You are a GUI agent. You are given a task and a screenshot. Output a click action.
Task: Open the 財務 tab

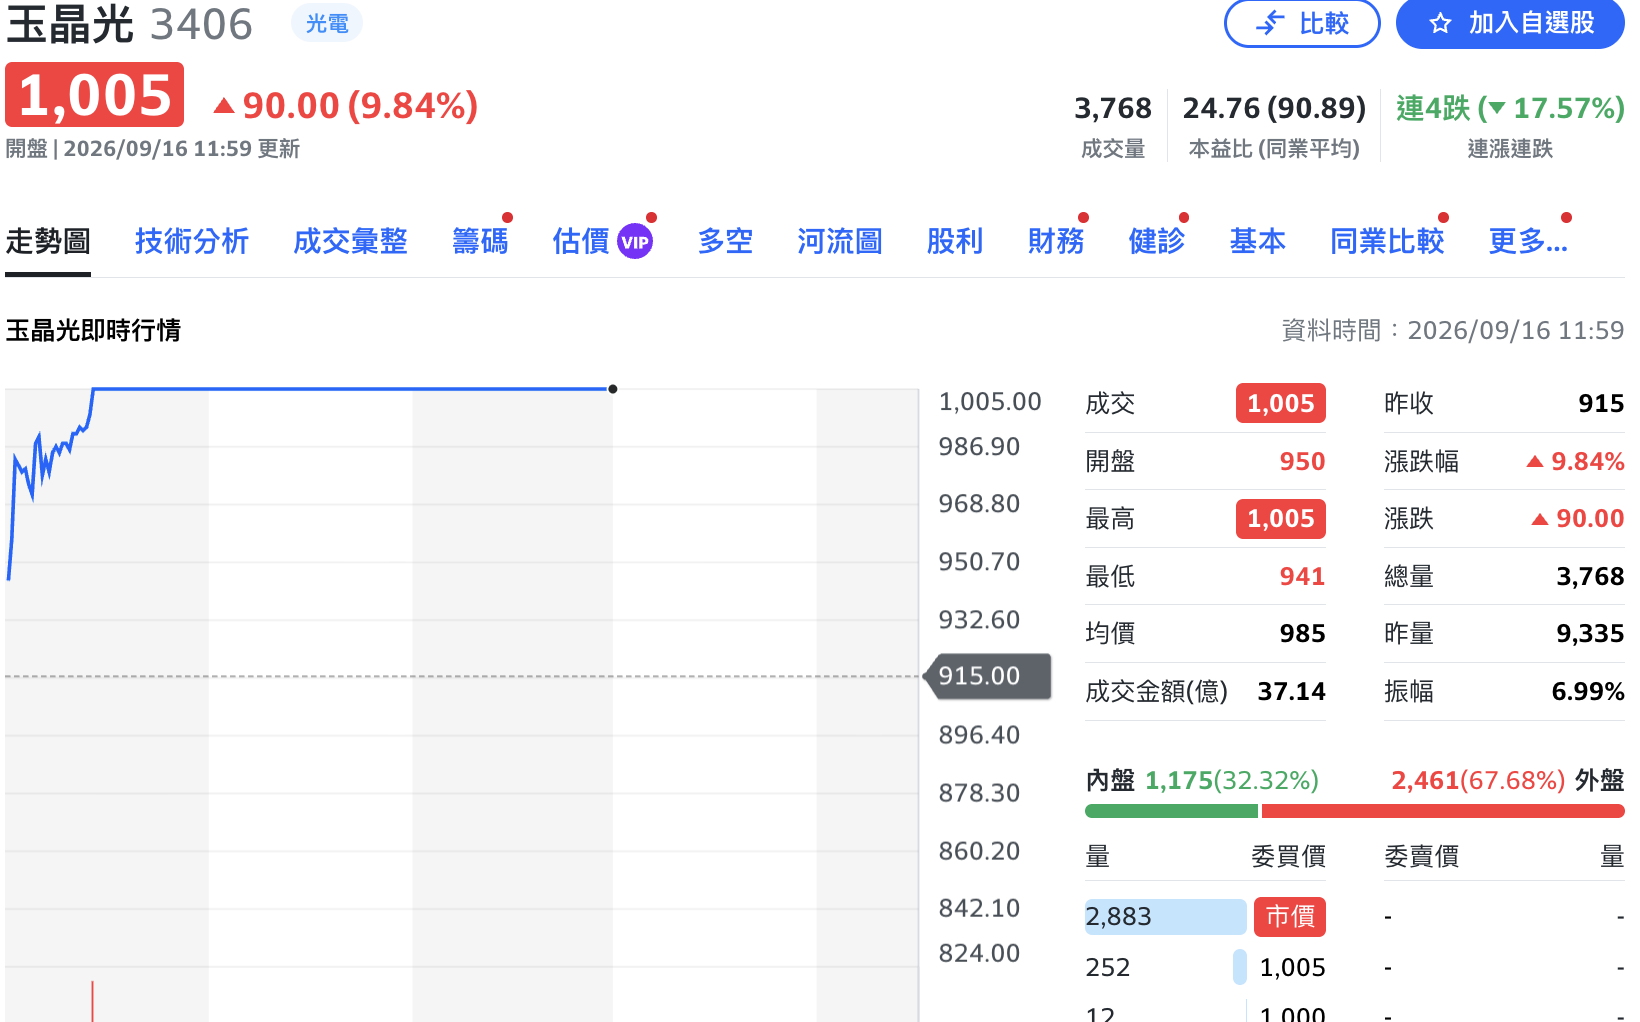pyautogui.click(x=1056, y=241)
